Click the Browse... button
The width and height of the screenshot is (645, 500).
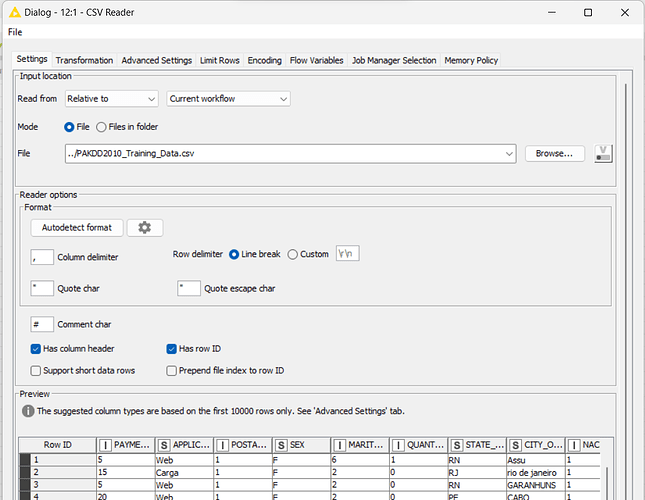tap(555, 153)
